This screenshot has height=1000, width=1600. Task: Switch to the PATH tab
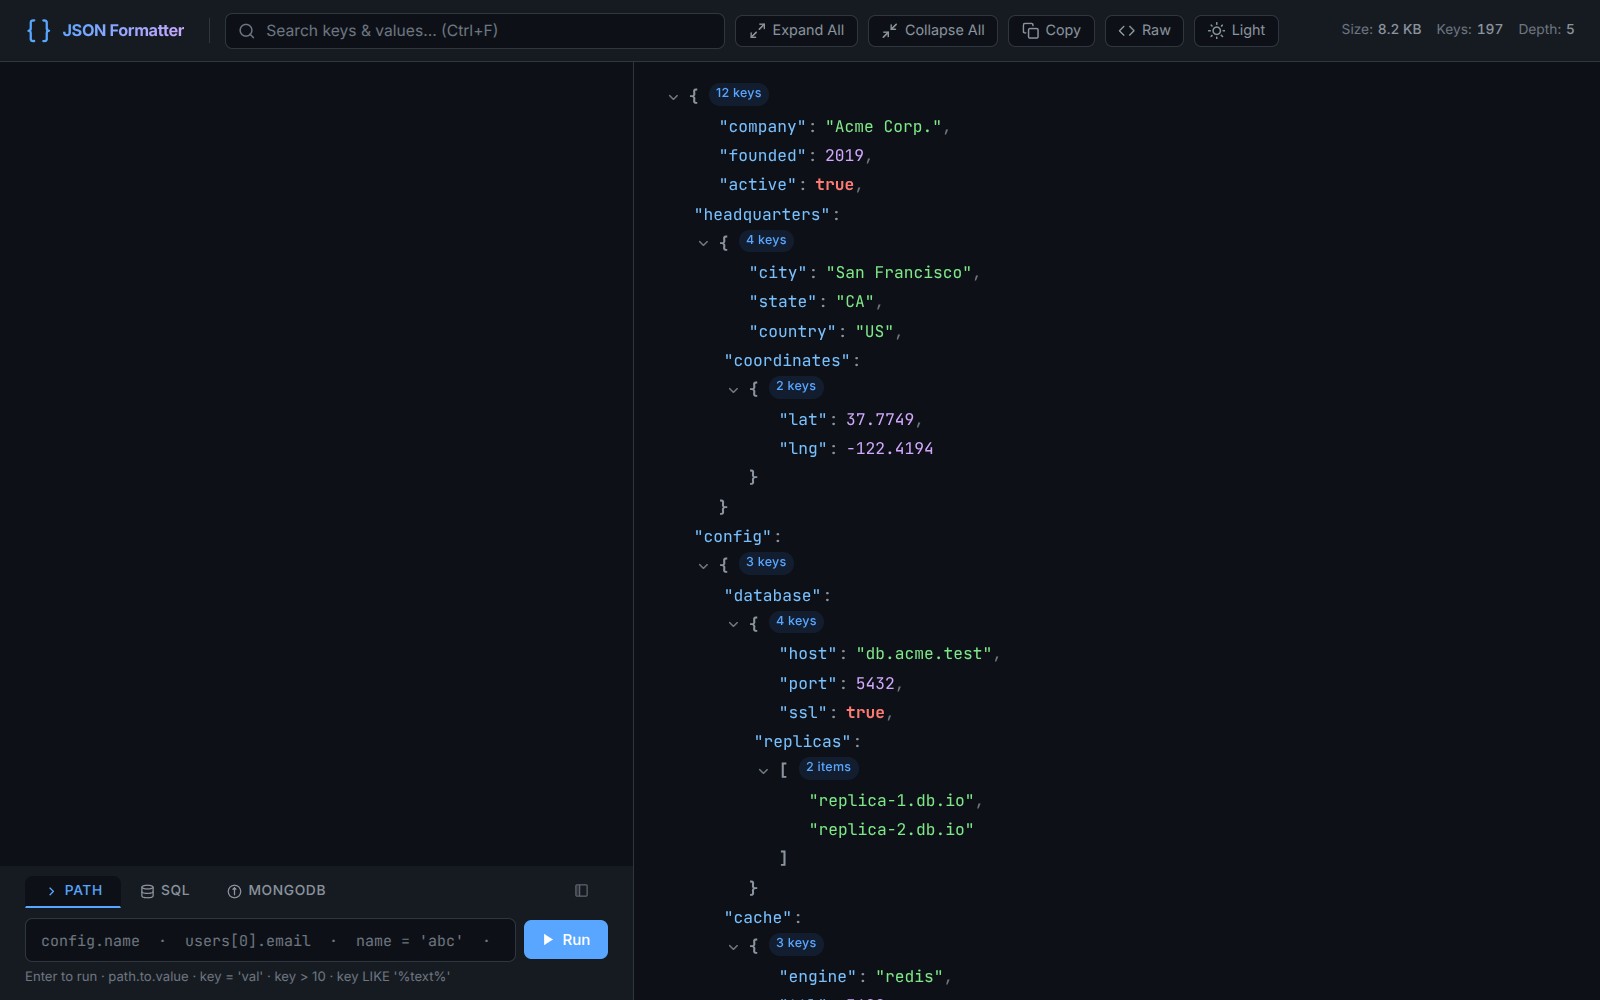[72, 890]
